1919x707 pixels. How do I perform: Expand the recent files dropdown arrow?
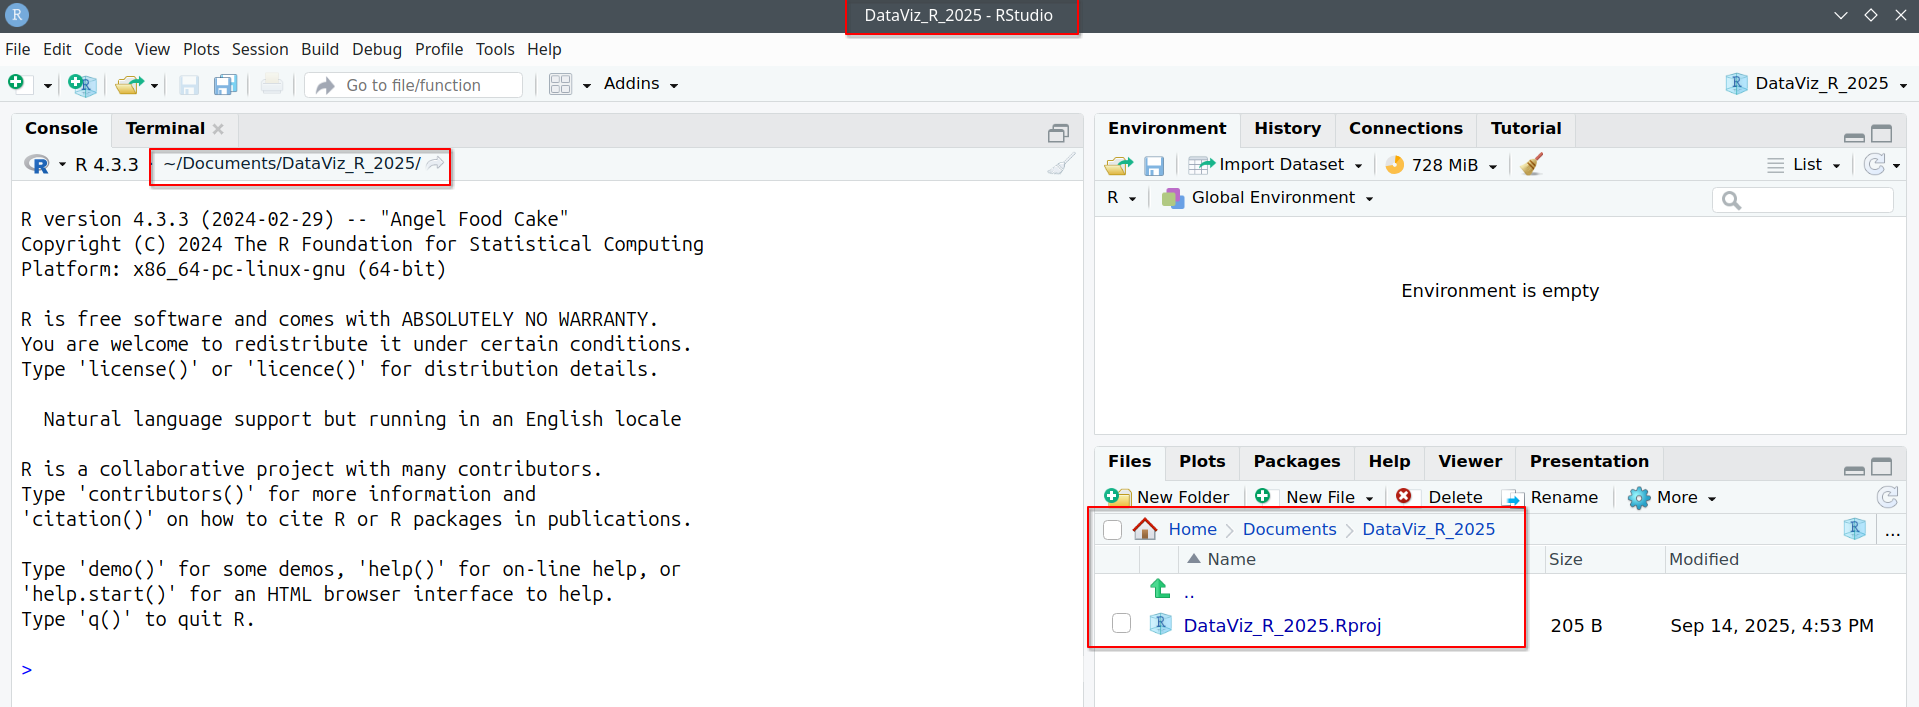(154, 86)
